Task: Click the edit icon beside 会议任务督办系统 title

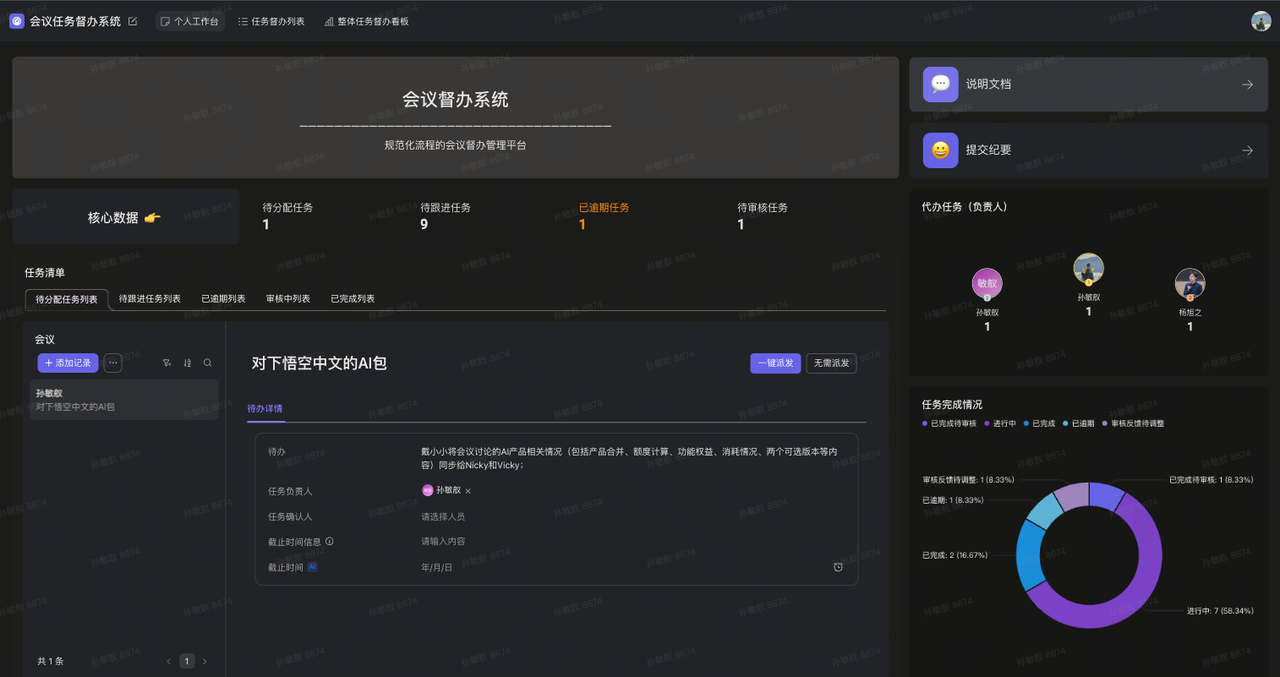Action: click(x=133, y=21)
